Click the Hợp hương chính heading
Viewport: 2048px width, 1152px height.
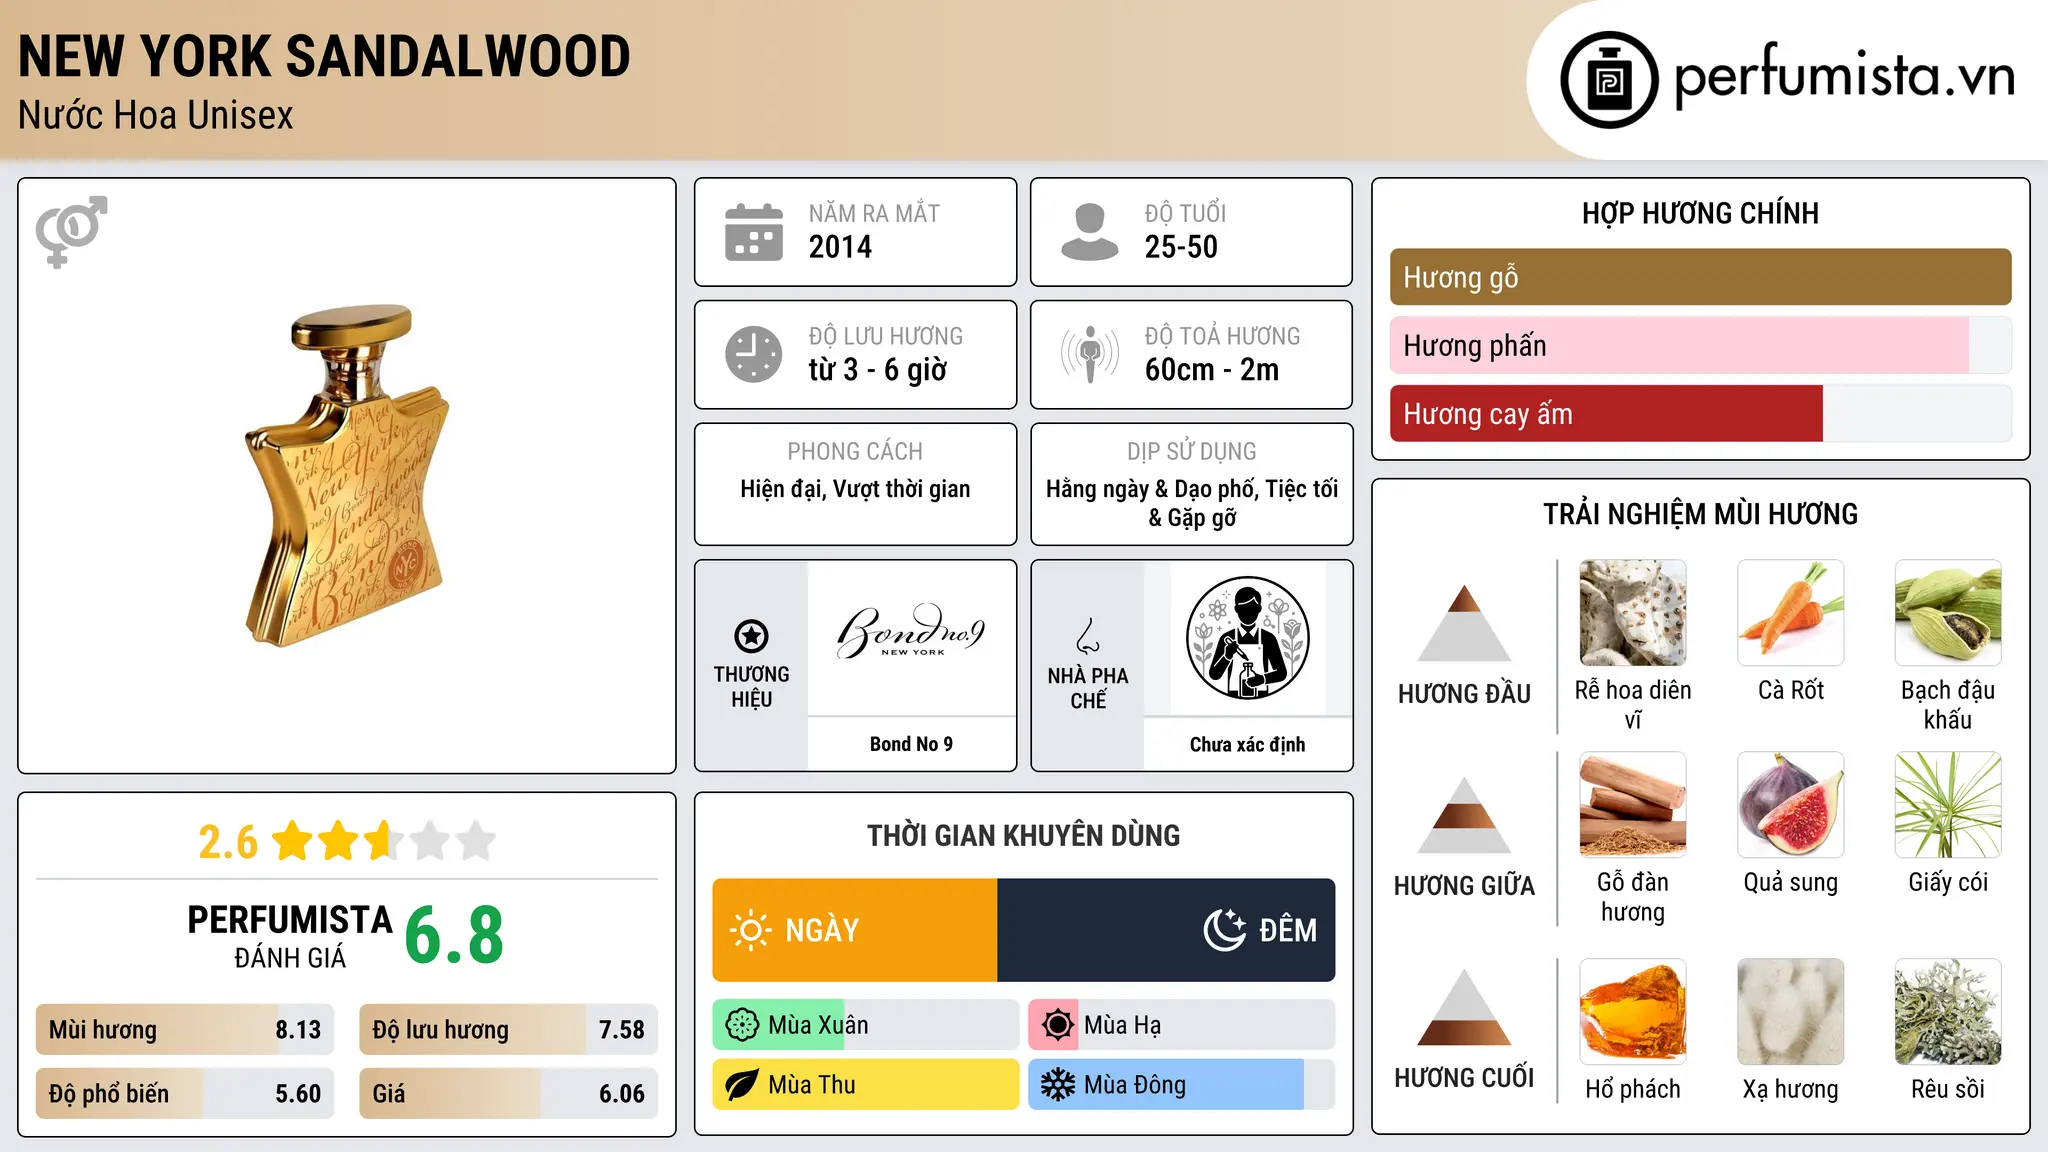tap(1700, 213)
